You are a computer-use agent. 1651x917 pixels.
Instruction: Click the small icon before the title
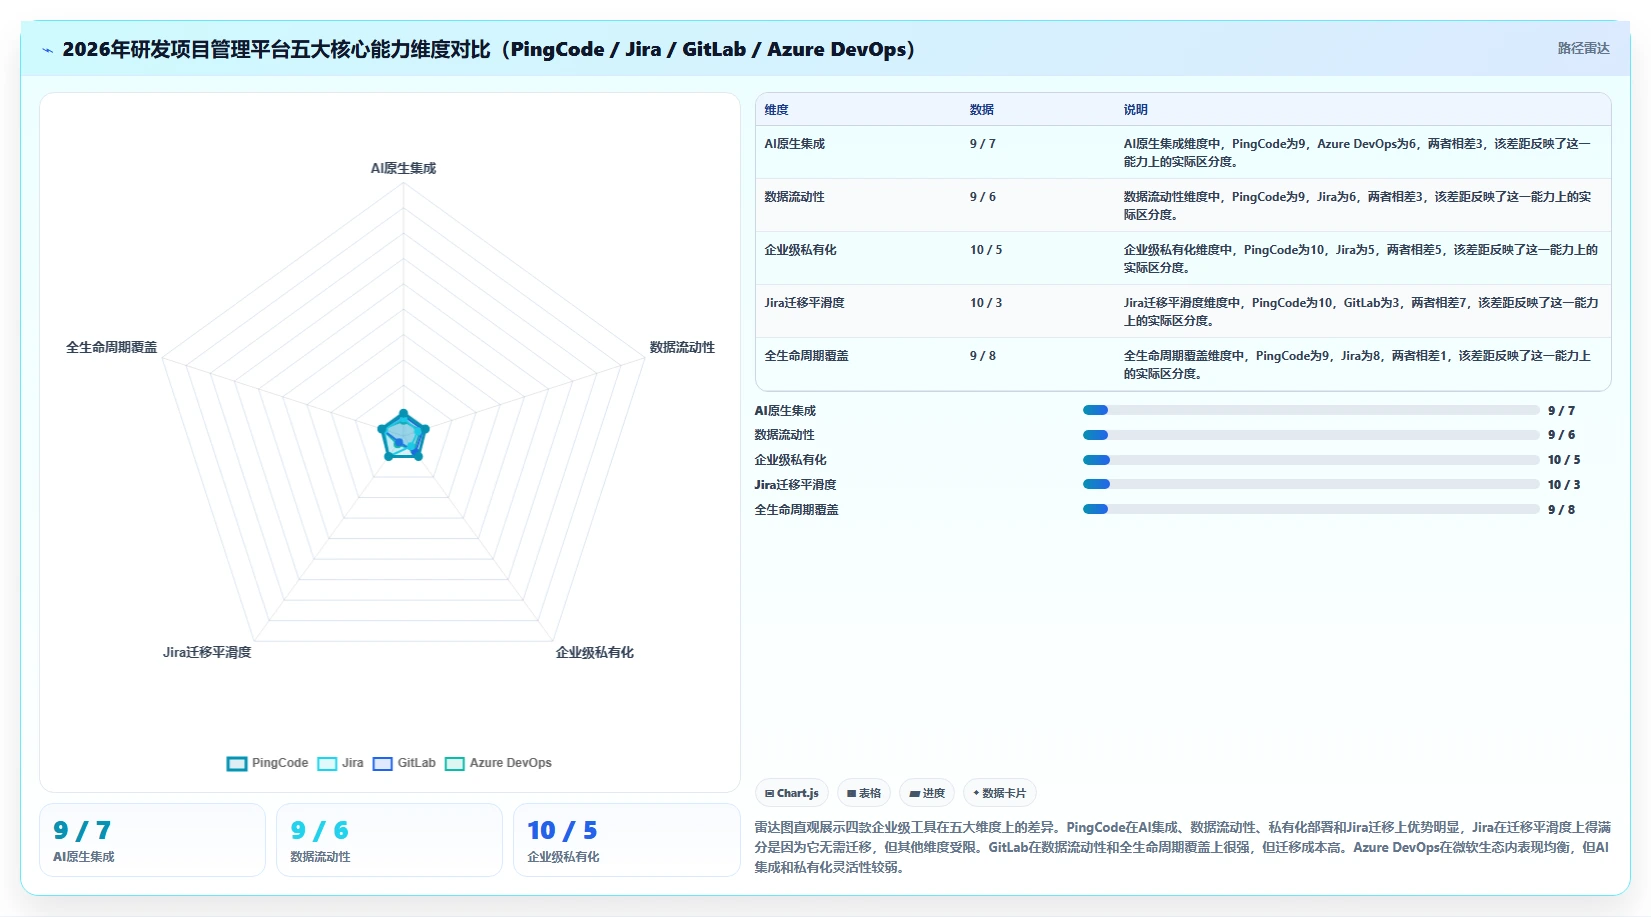[48, 50]
